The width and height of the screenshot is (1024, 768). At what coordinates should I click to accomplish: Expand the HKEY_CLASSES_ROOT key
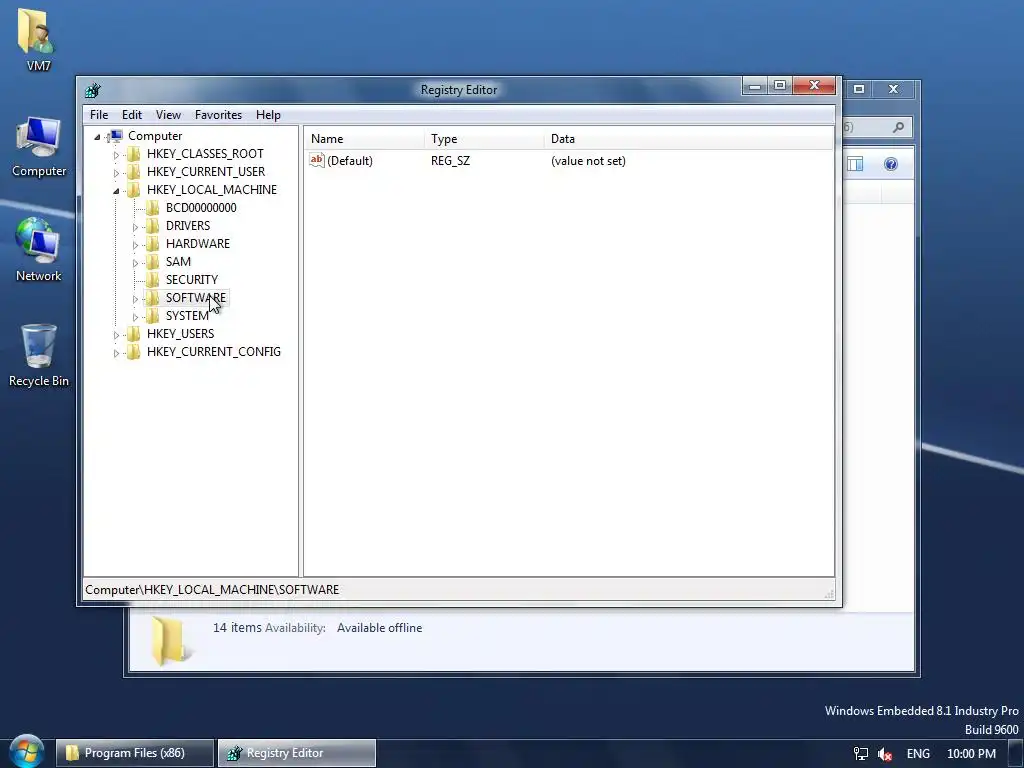[116, 155]
